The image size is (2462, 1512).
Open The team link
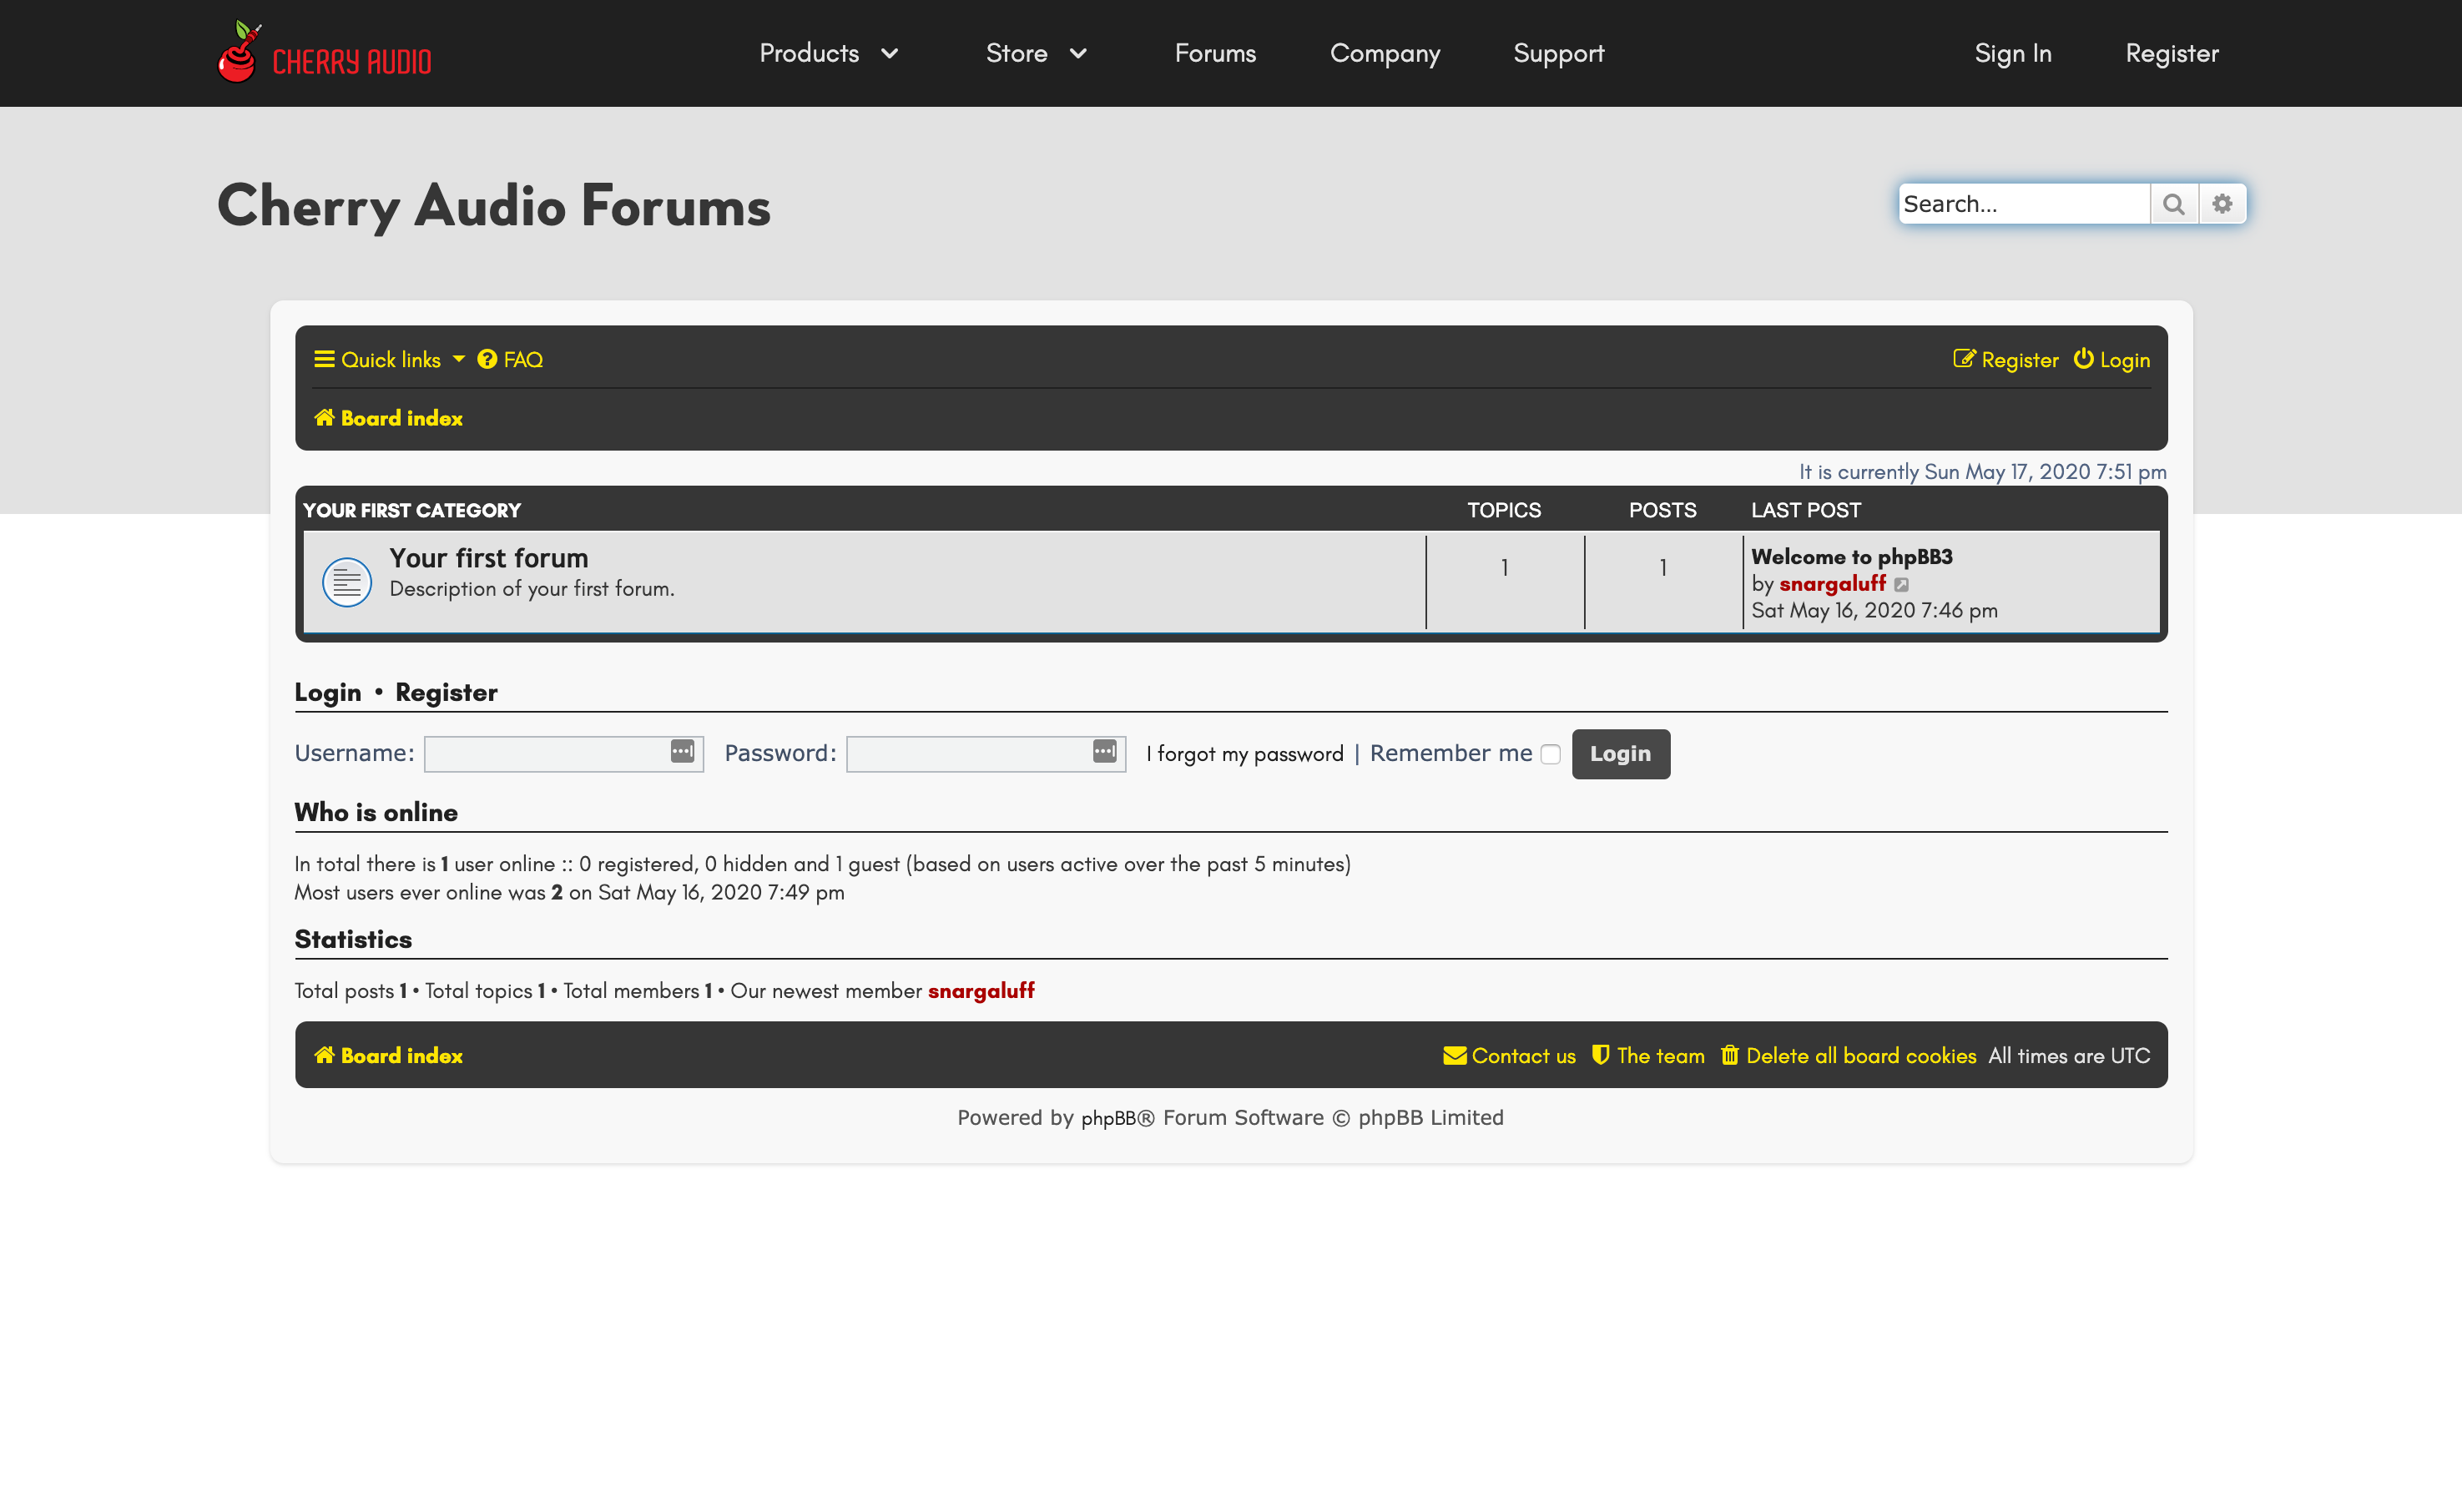point(1648,1056)
